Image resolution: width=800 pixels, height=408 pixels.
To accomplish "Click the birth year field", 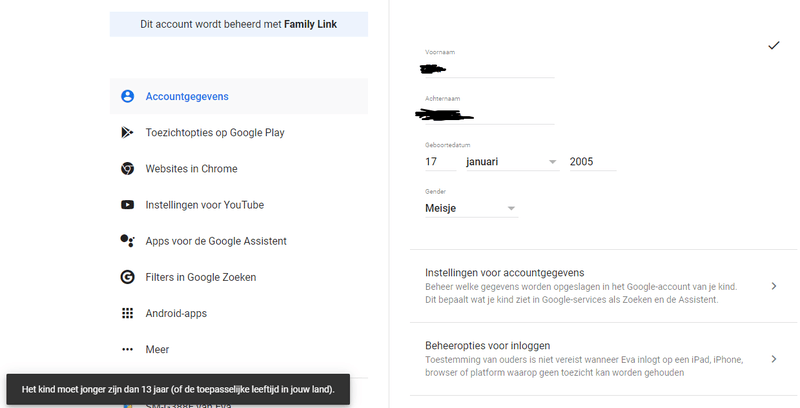I will (591, 162).
